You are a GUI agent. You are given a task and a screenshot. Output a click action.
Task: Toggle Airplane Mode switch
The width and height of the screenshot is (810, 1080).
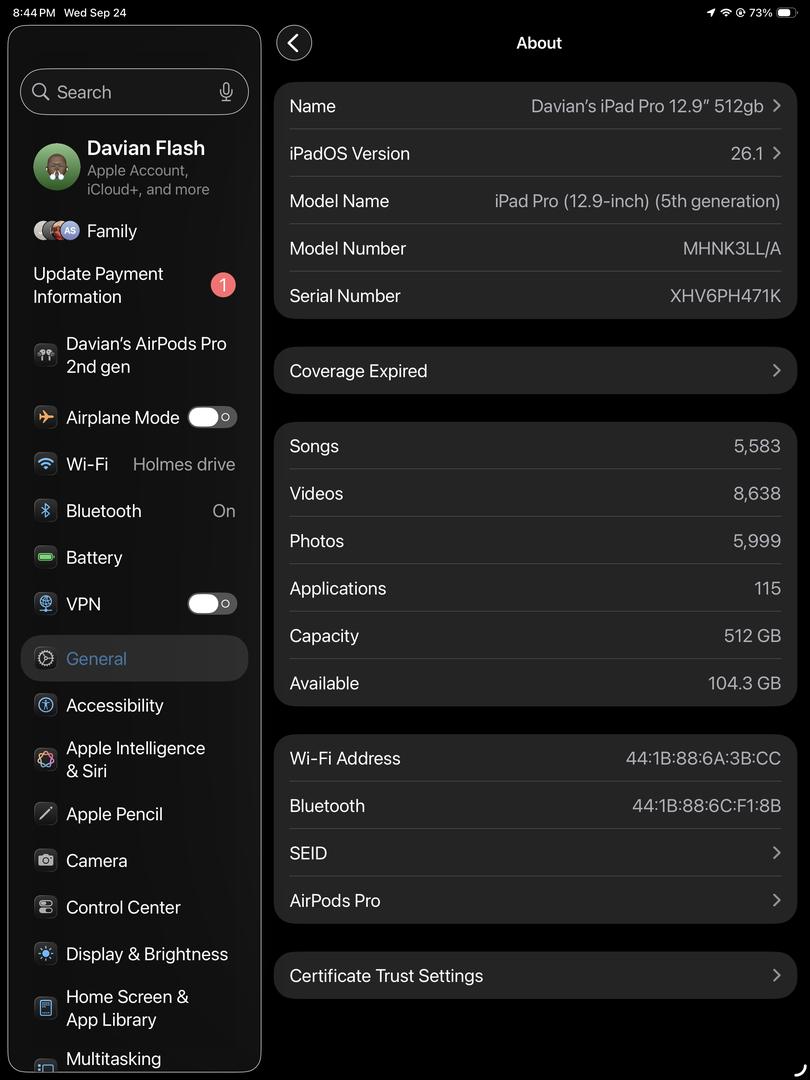click(212, 417)
